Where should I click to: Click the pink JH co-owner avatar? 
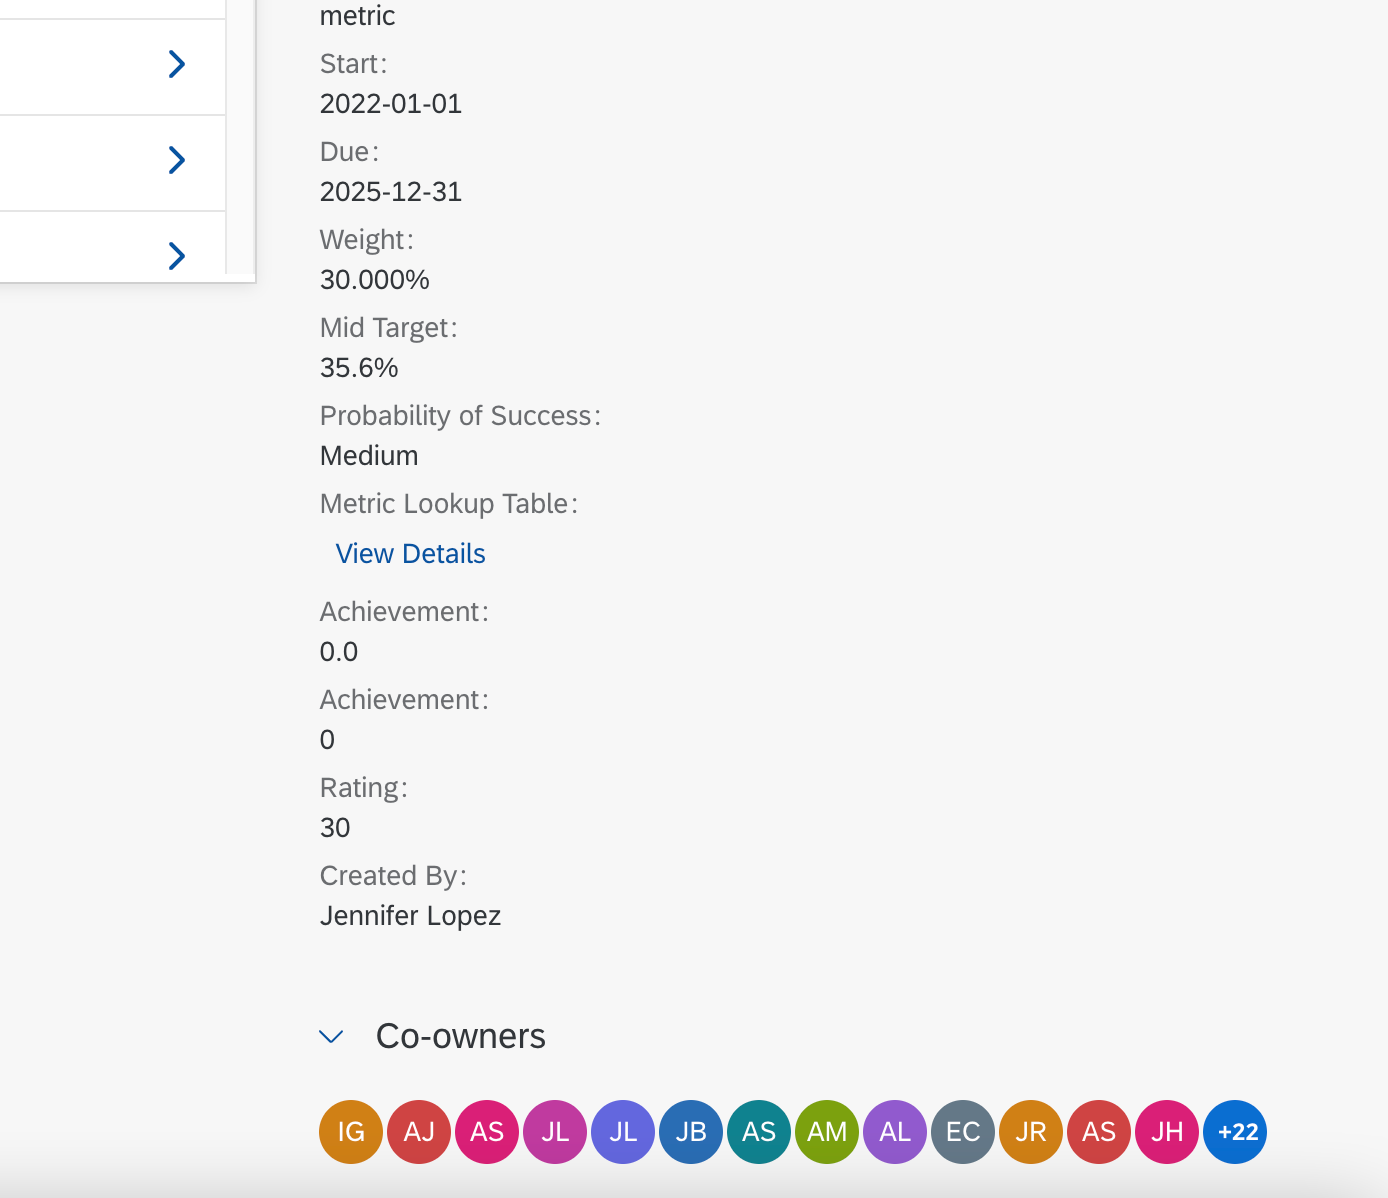(x=1167, y=1132)
